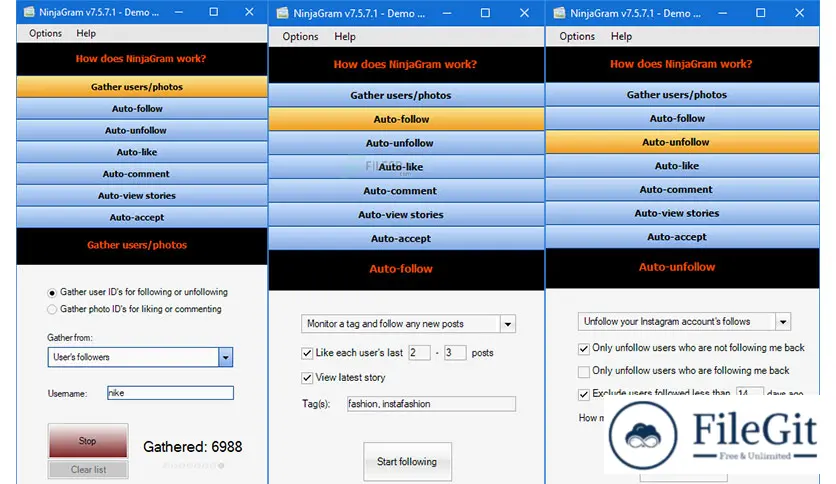The height and width of the screenshot is (484, 836).
Task: Click the red Stop button
Action: [x=88, y=441]
